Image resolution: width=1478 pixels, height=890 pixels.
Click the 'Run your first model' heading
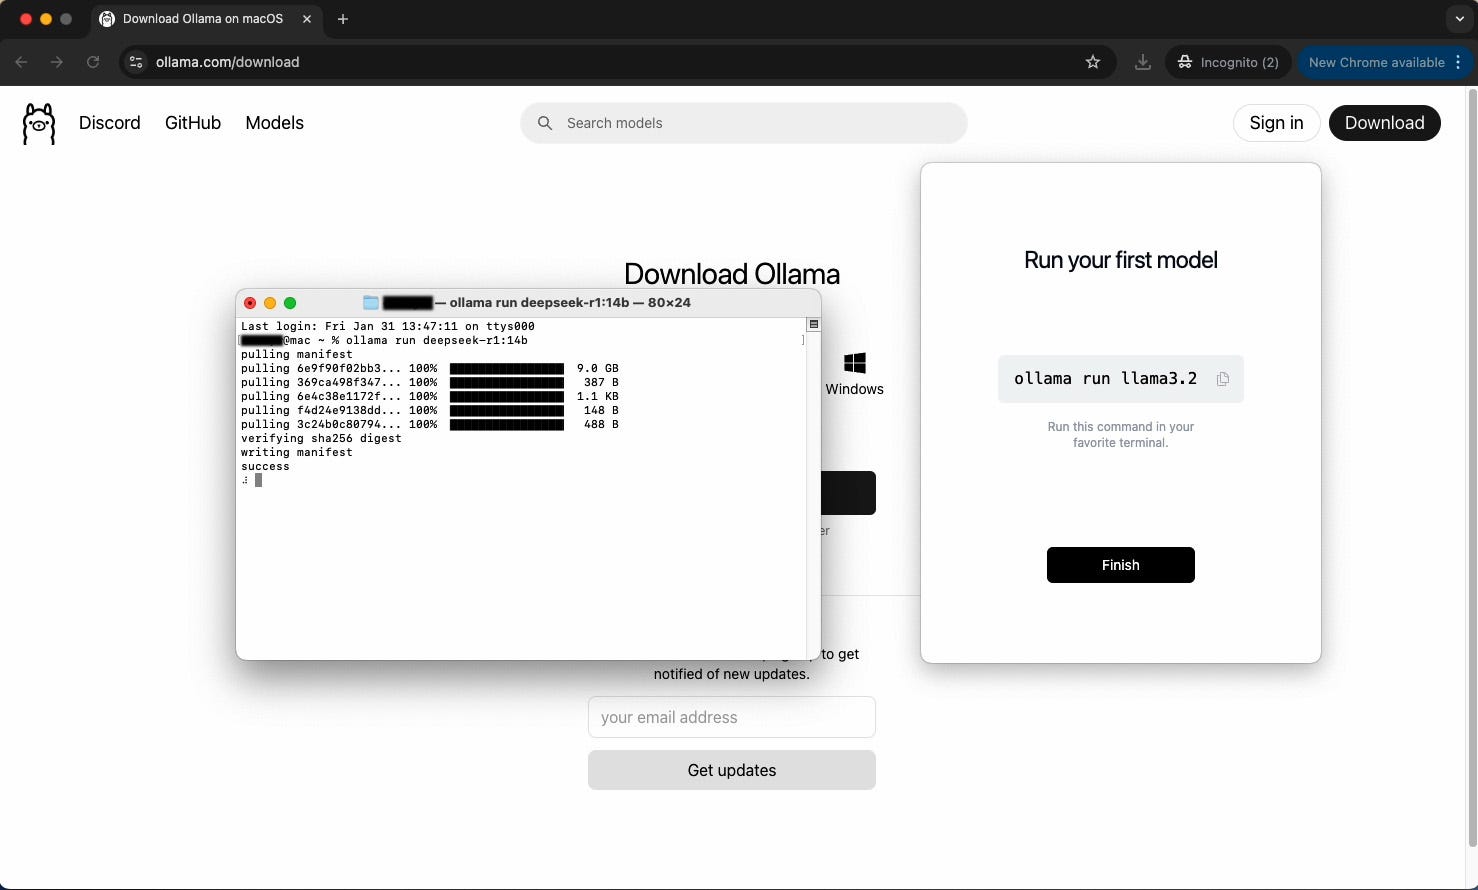pos(1120,260)
